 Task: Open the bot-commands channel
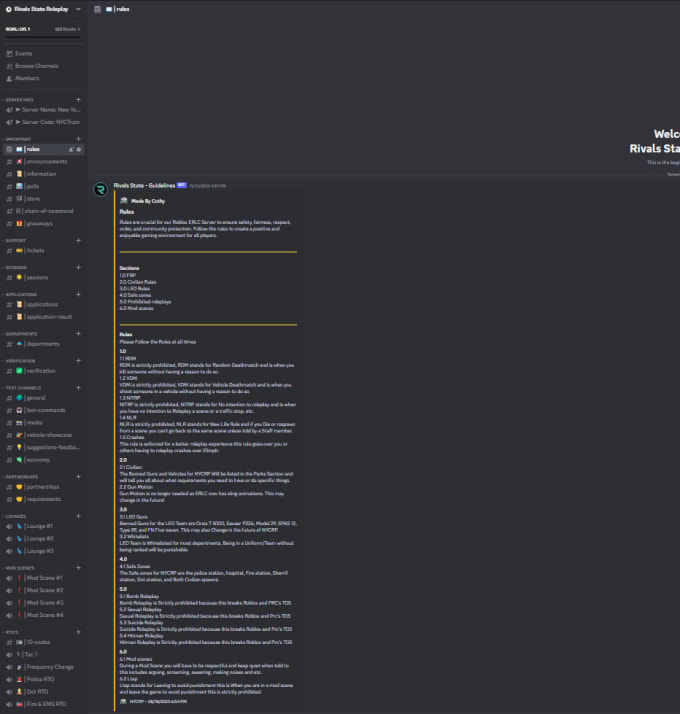pyautogui.click(x=43, y=410)
